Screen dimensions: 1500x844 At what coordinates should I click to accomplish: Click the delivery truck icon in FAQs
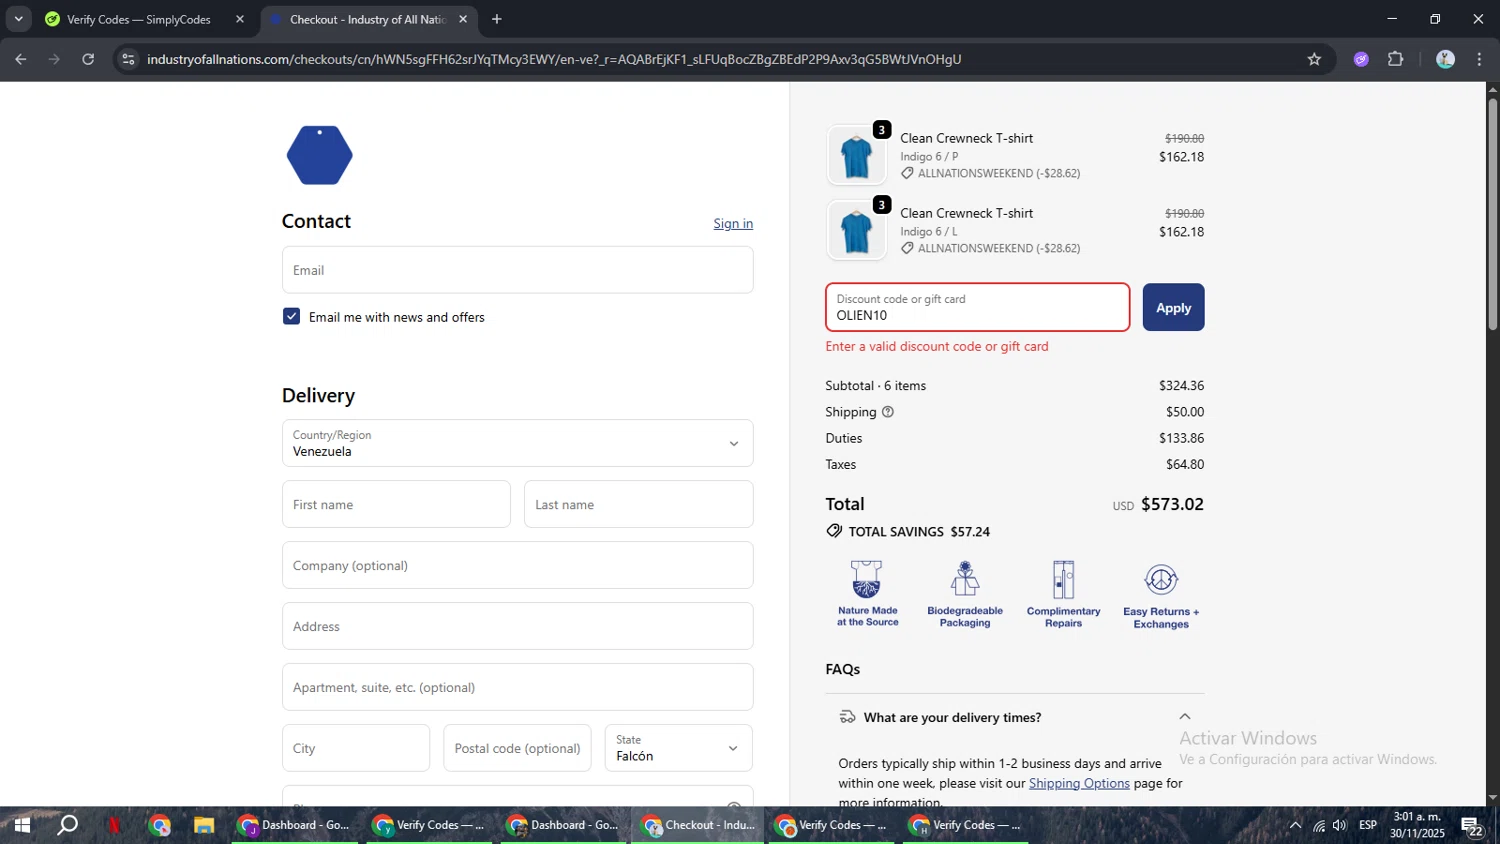tap(847, 717)
